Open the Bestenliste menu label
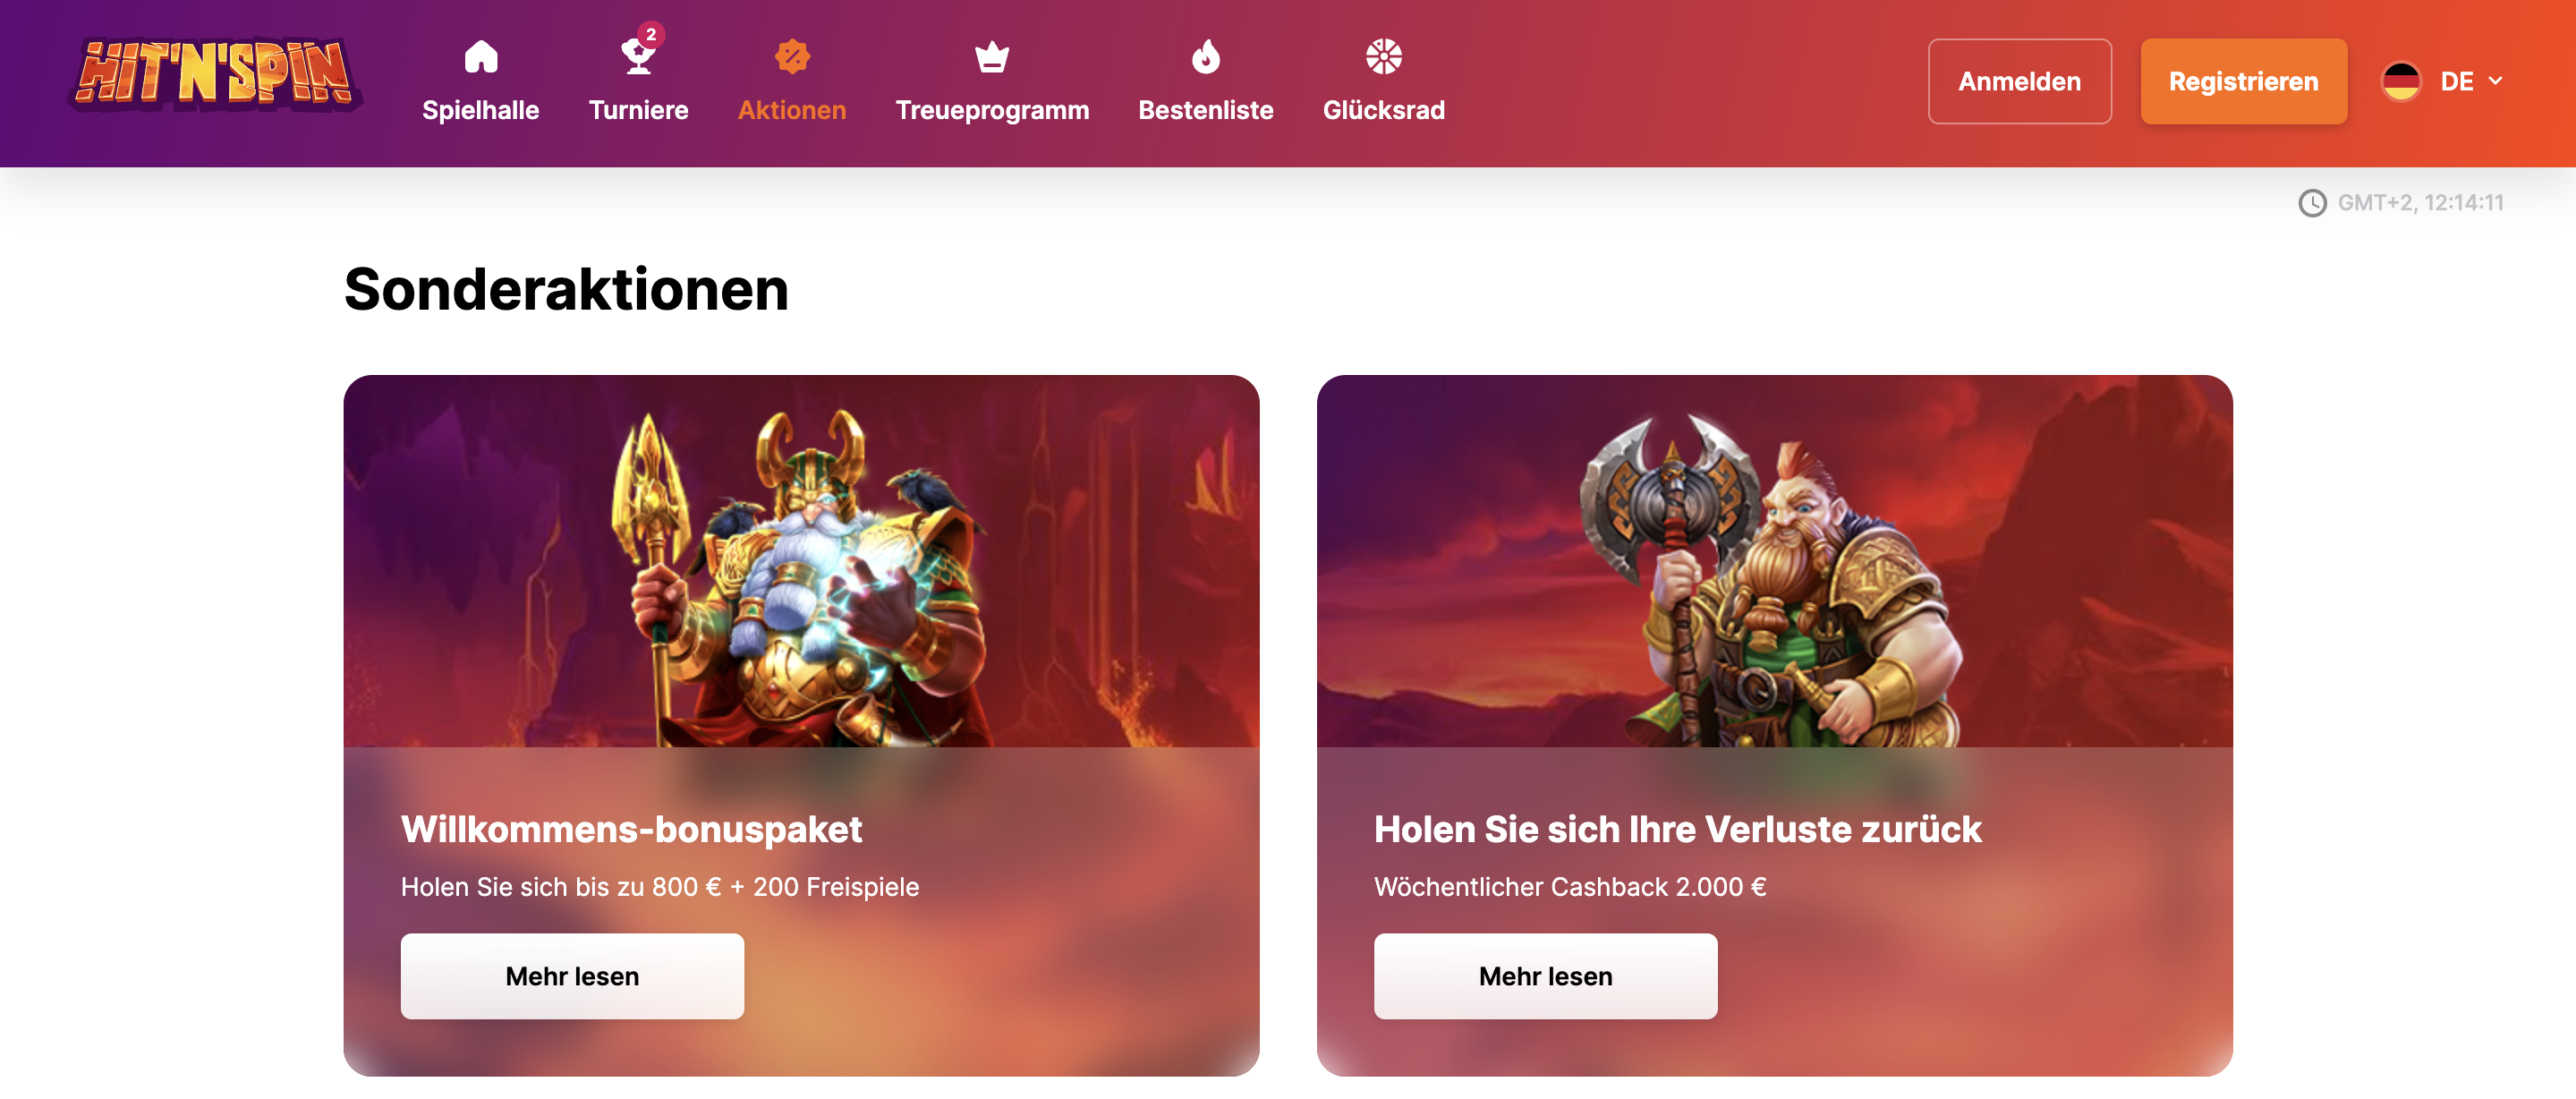The image size is (2576, 1099). [1206, 110]
